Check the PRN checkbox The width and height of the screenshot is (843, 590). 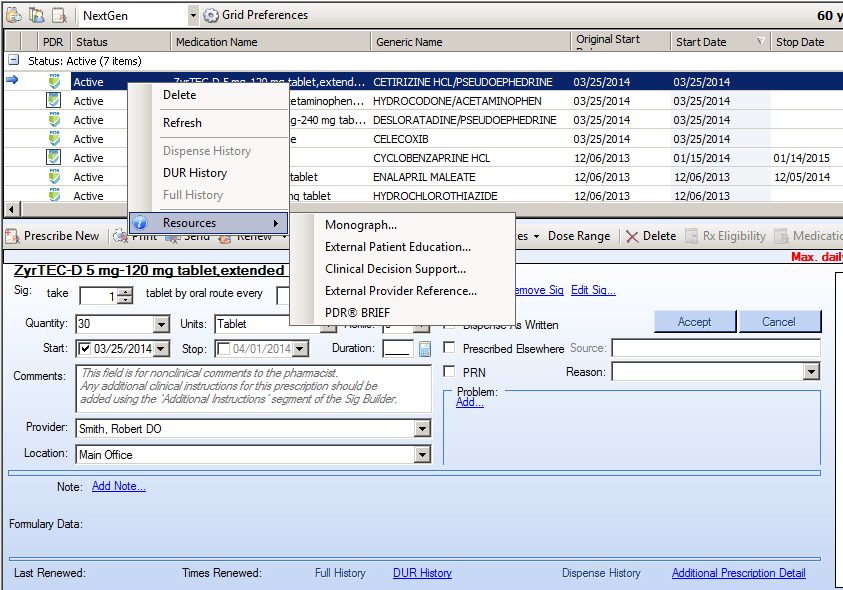[x=449, y=372]
